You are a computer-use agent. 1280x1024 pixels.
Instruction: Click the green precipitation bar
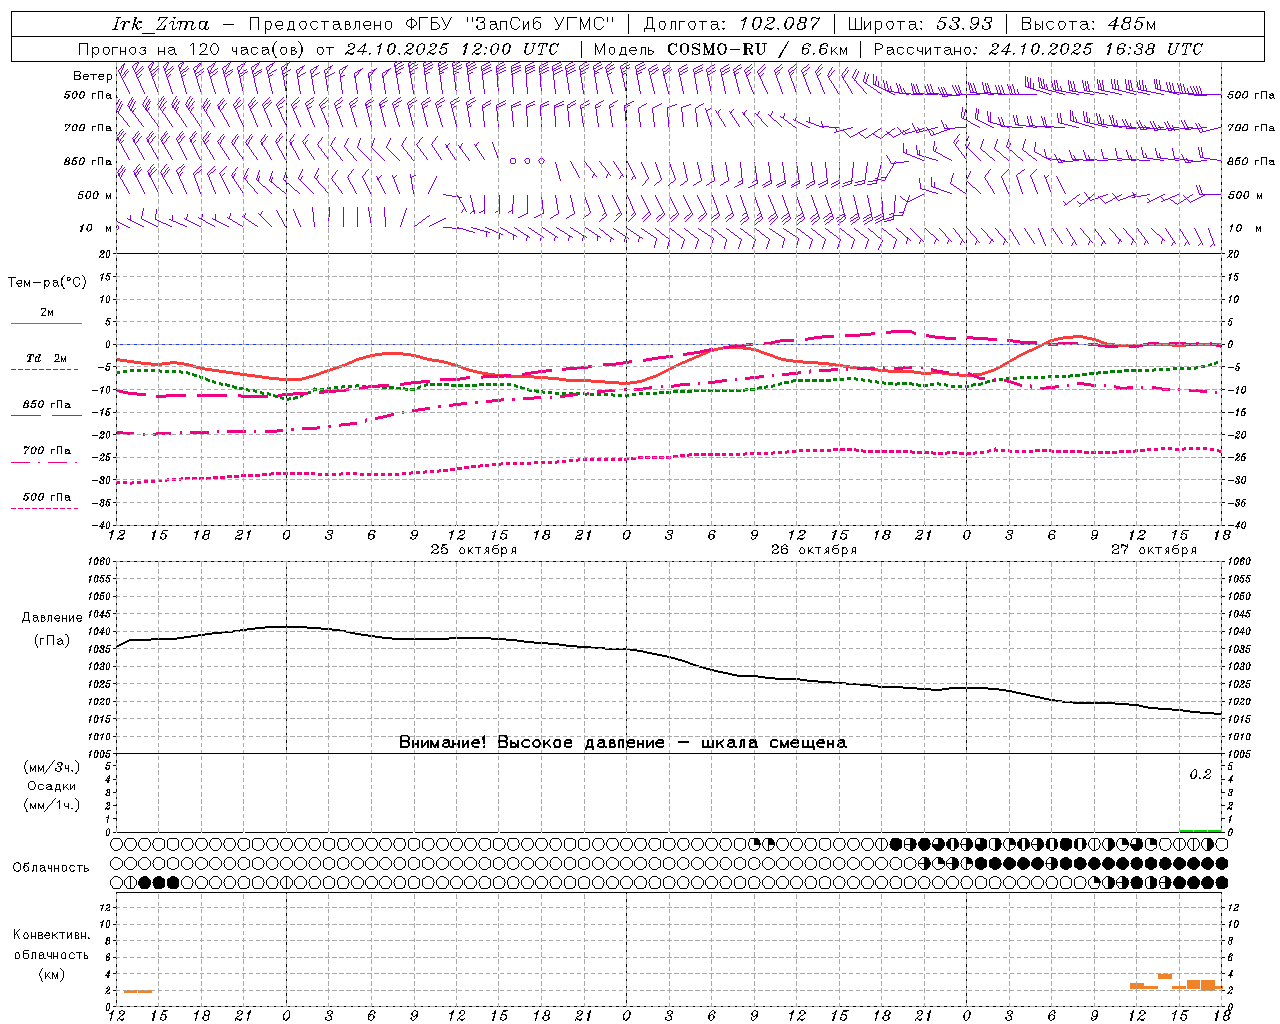tap(1200, 830)
